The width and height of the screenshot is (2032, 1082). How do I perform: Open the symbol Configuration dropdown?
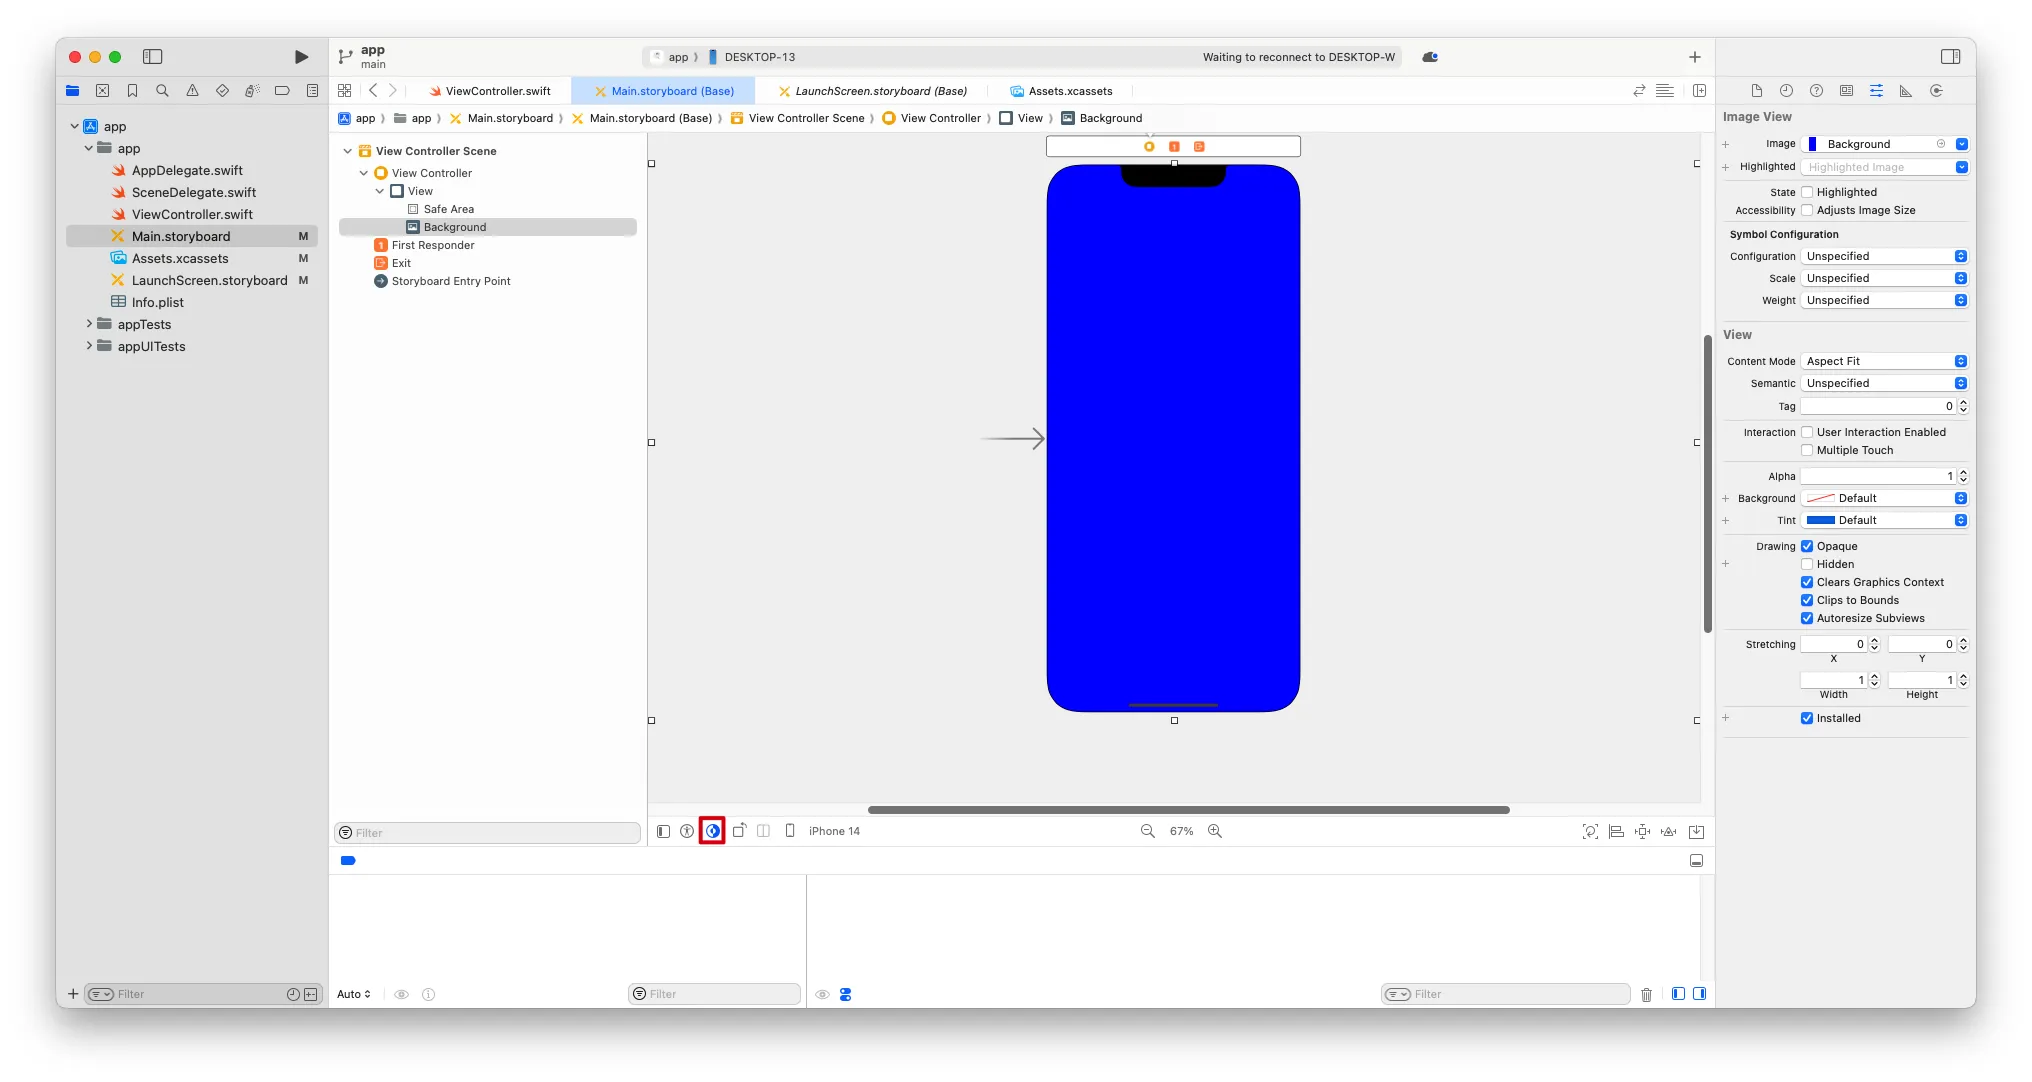point(1884,256)
